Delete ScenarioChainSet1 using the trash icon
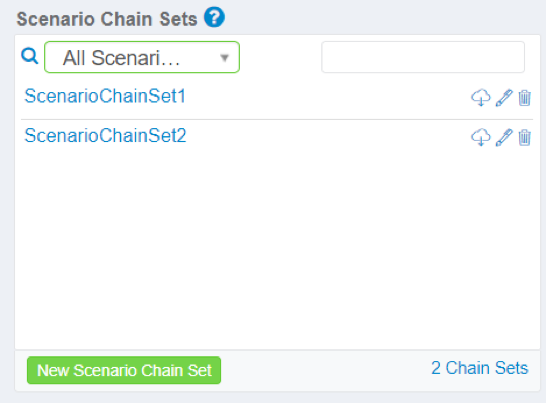Screen dimensions: 546x403 tap(524, 98)
